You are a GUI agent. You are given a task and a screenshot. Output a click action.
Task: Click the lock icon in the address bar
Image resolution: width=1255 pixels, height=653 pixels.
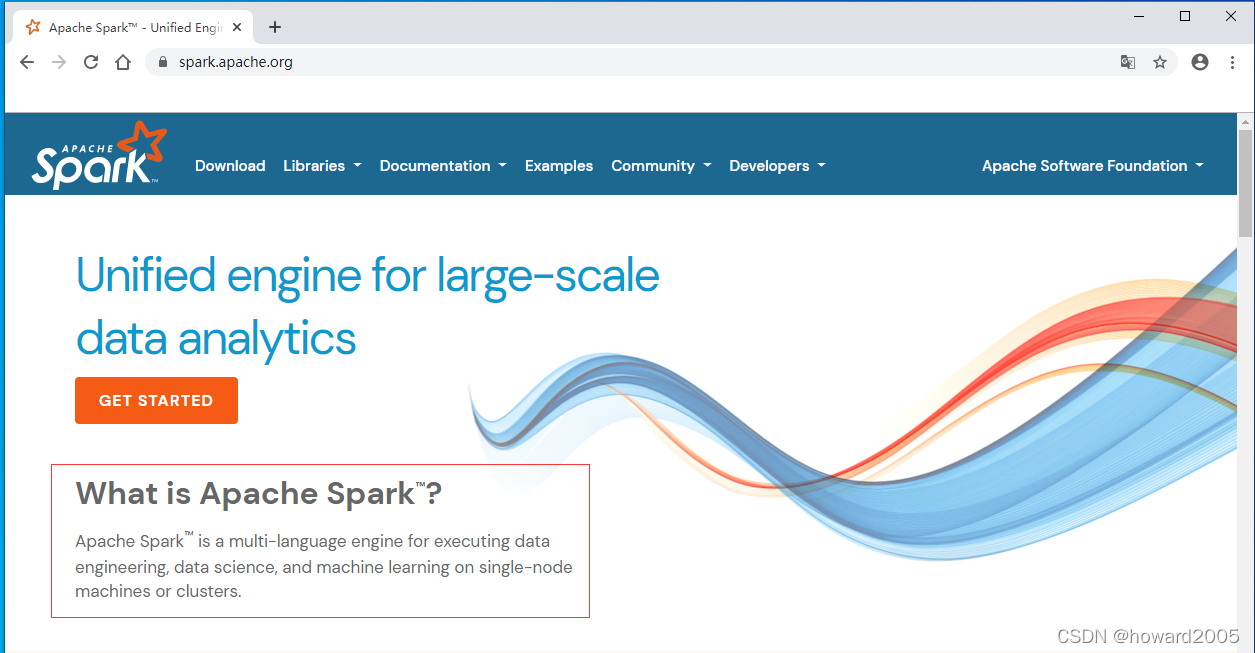(164, 62)
